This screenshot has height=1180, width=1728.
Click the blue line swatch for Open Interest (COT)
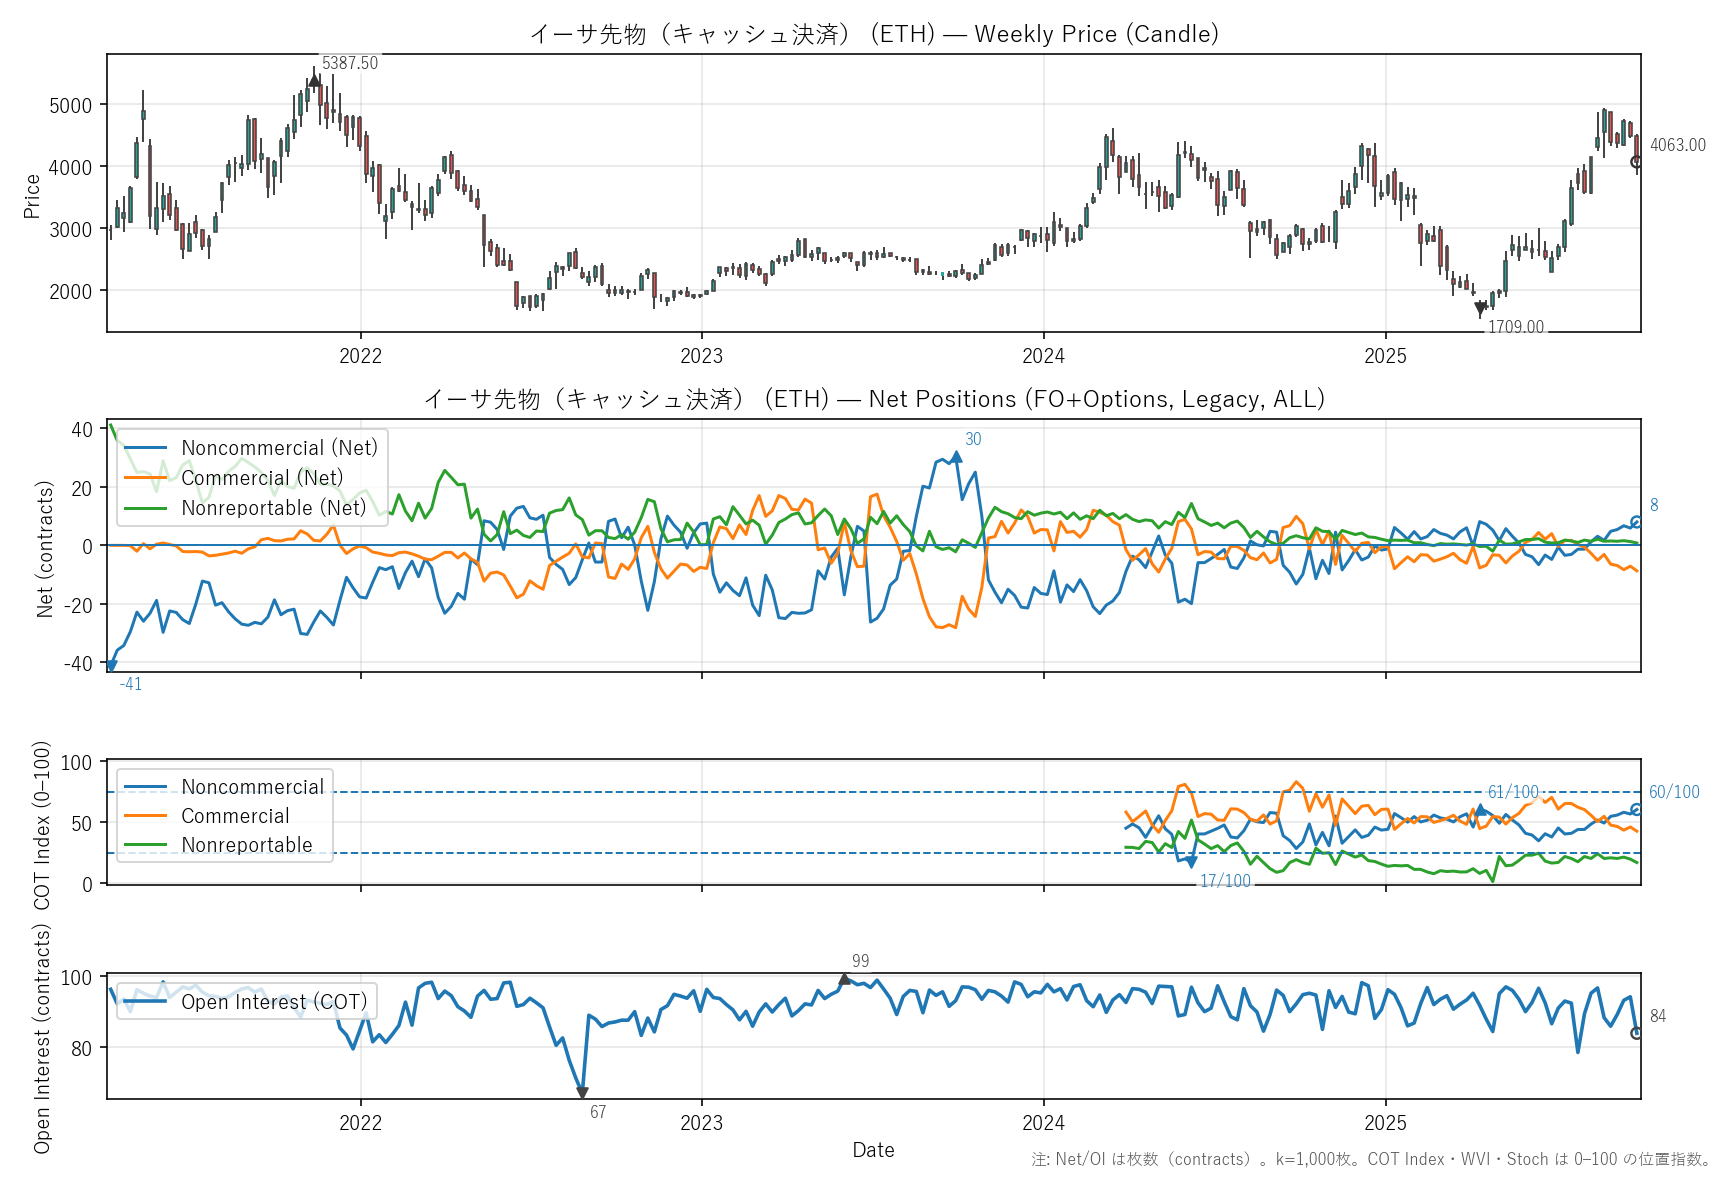point(145,1002)
